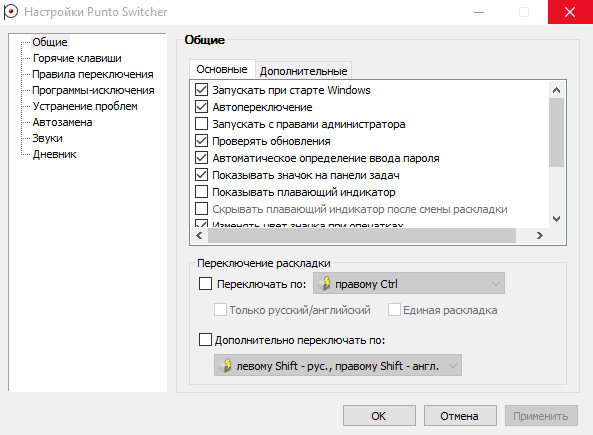Open Устранение проблем section

tap(85, 106)
